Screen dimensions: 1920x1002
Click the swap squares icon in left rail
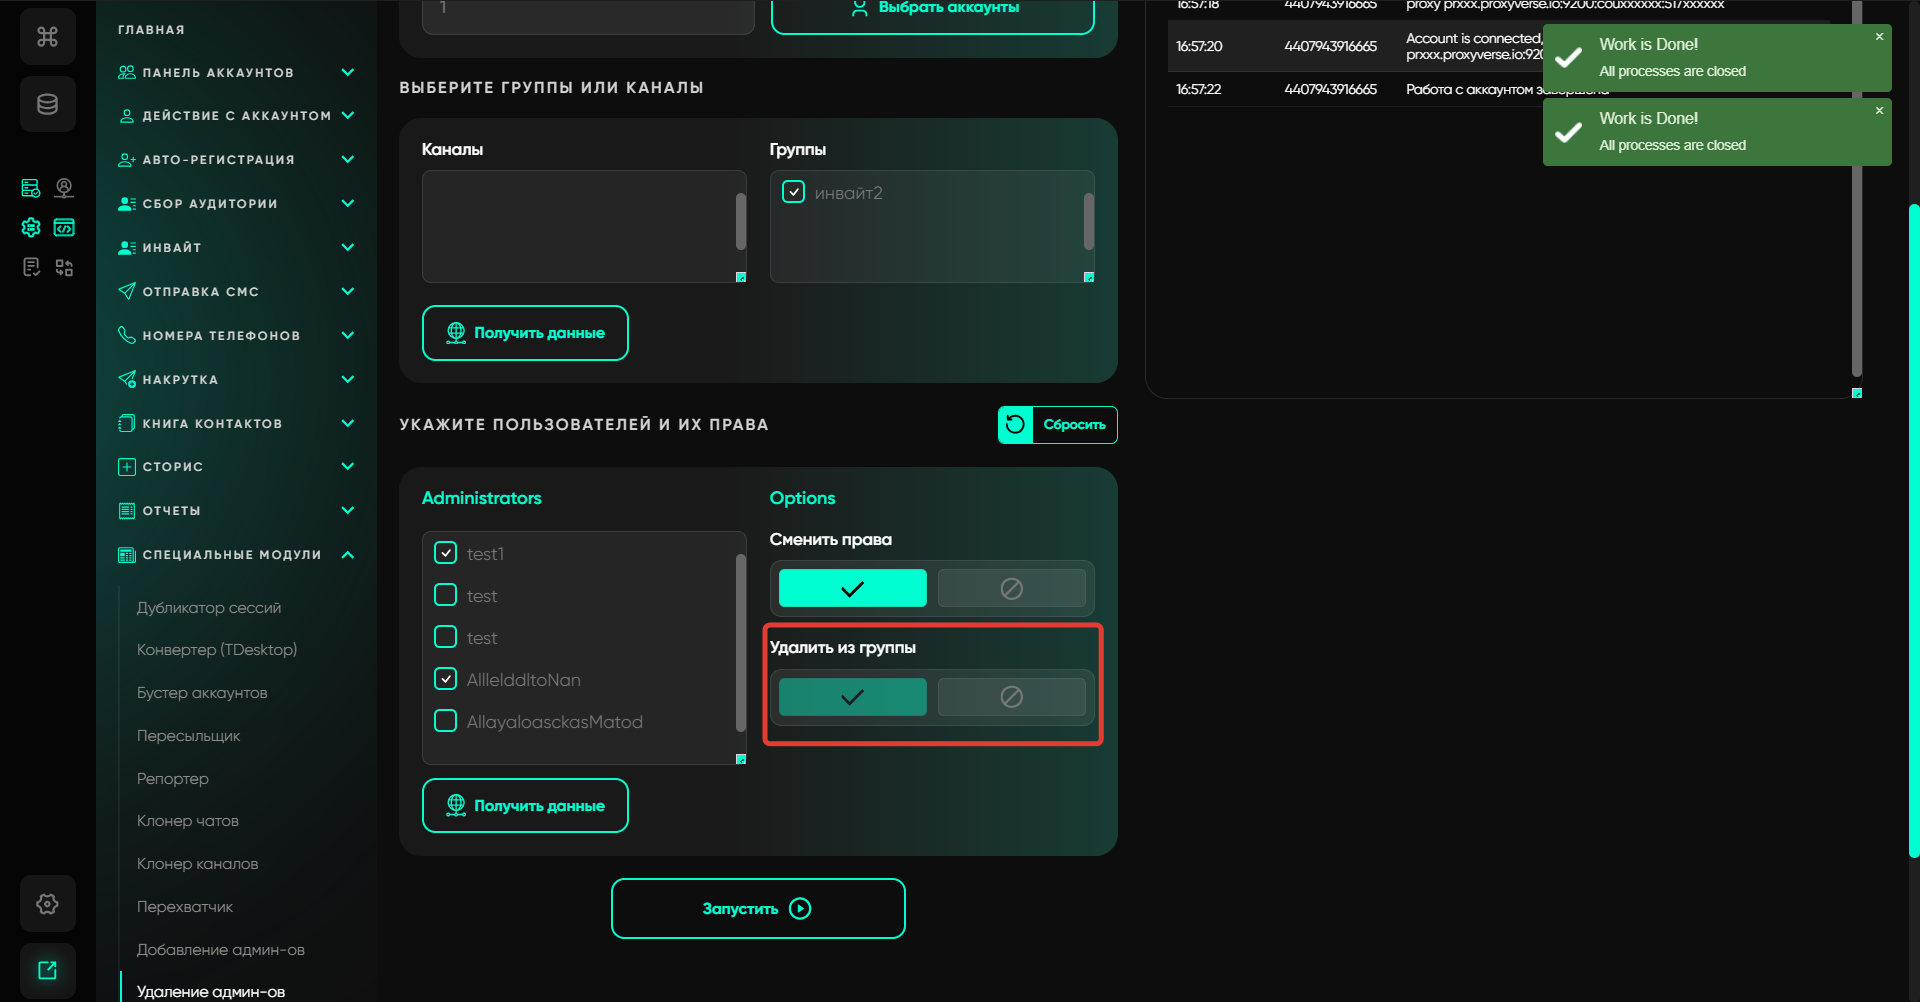64,268
